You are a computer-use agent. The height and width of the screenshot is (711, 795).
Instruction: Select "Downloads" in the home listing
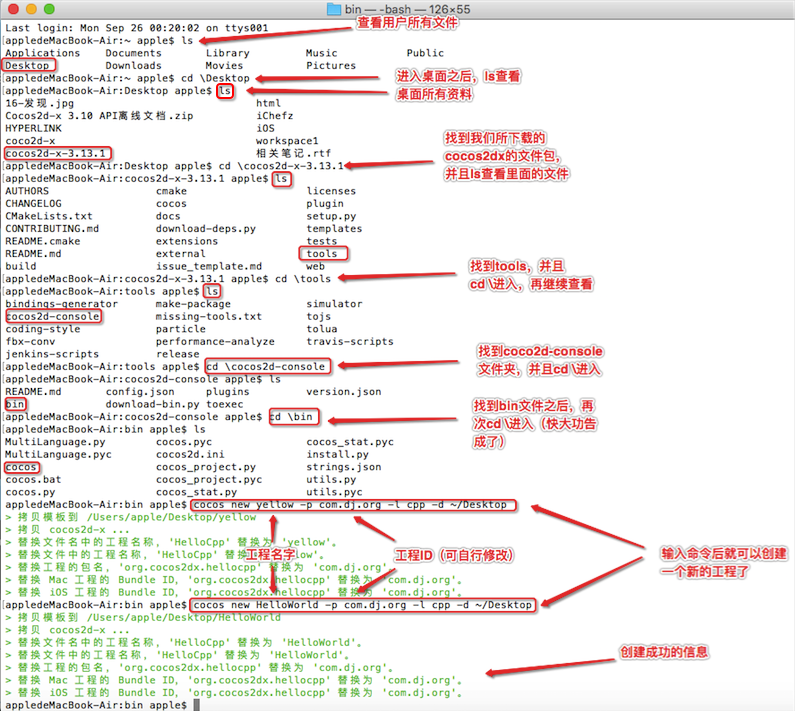pos(133,65)
